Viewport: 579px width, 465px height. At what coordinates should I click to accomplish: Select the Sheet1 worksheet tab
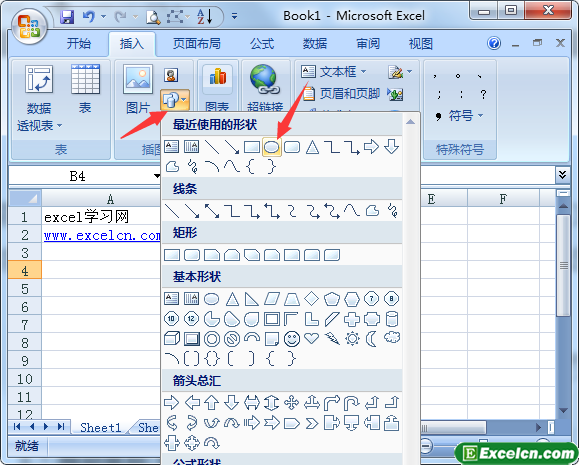(100, 428)
